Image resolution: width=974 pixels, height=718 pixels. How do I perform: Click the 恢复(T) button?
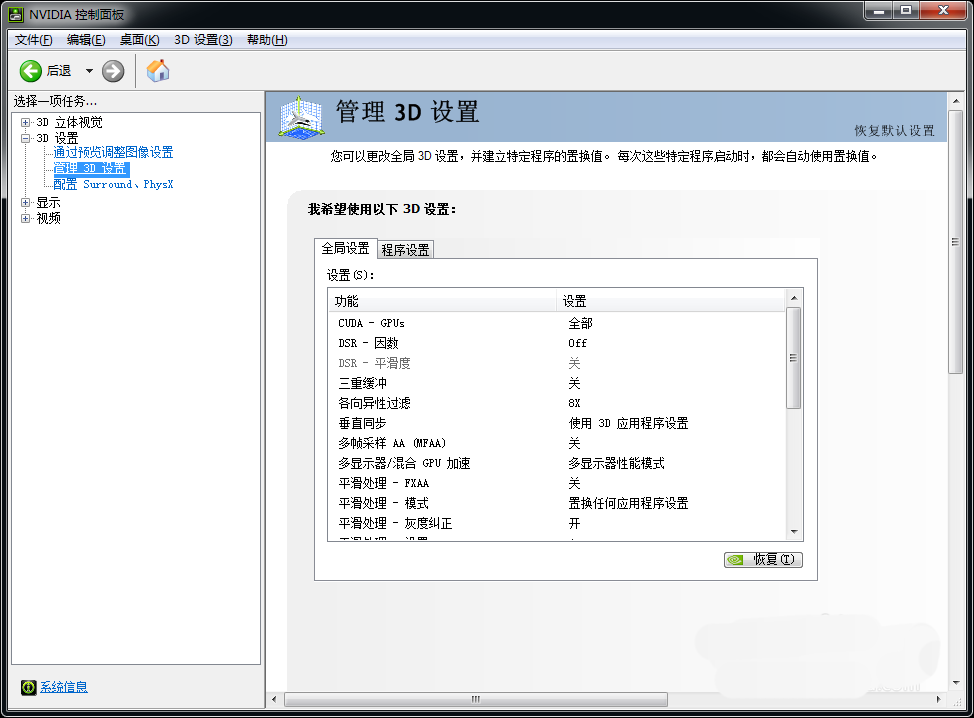(763, 560)
